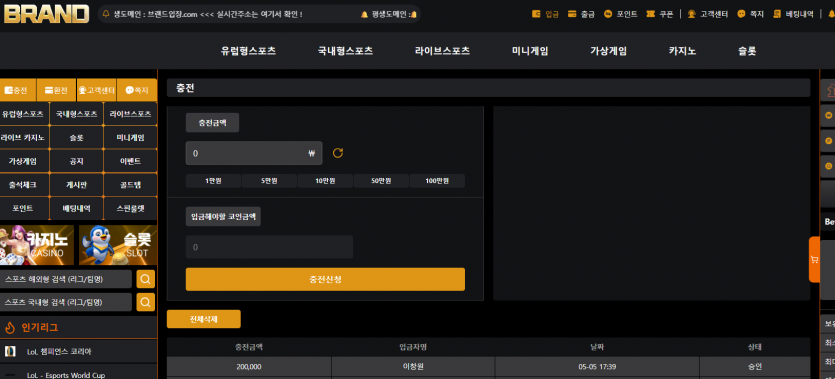835x379 pixels.
Task: Open 출석체크 in sidebar grid
Action: (24, 185)
